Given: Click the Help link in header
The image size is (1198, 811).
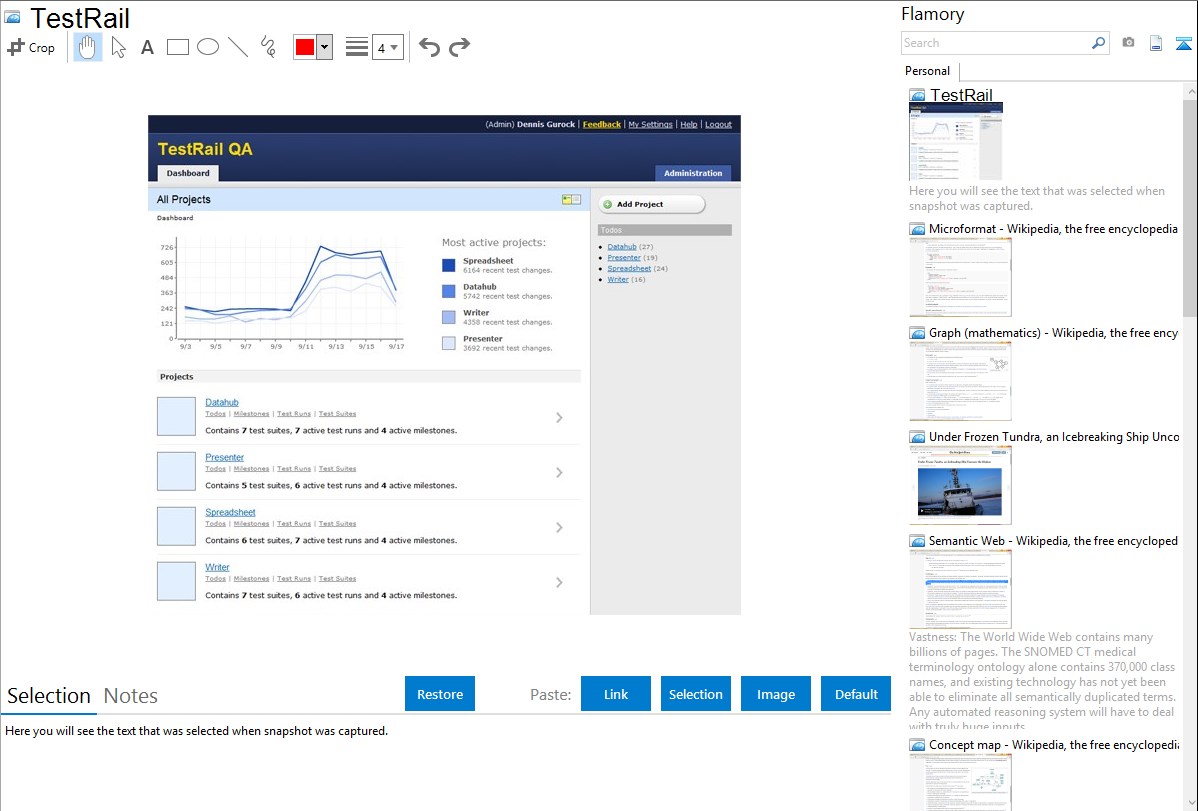Looking at the screenshot, I should tap(688, 125).
